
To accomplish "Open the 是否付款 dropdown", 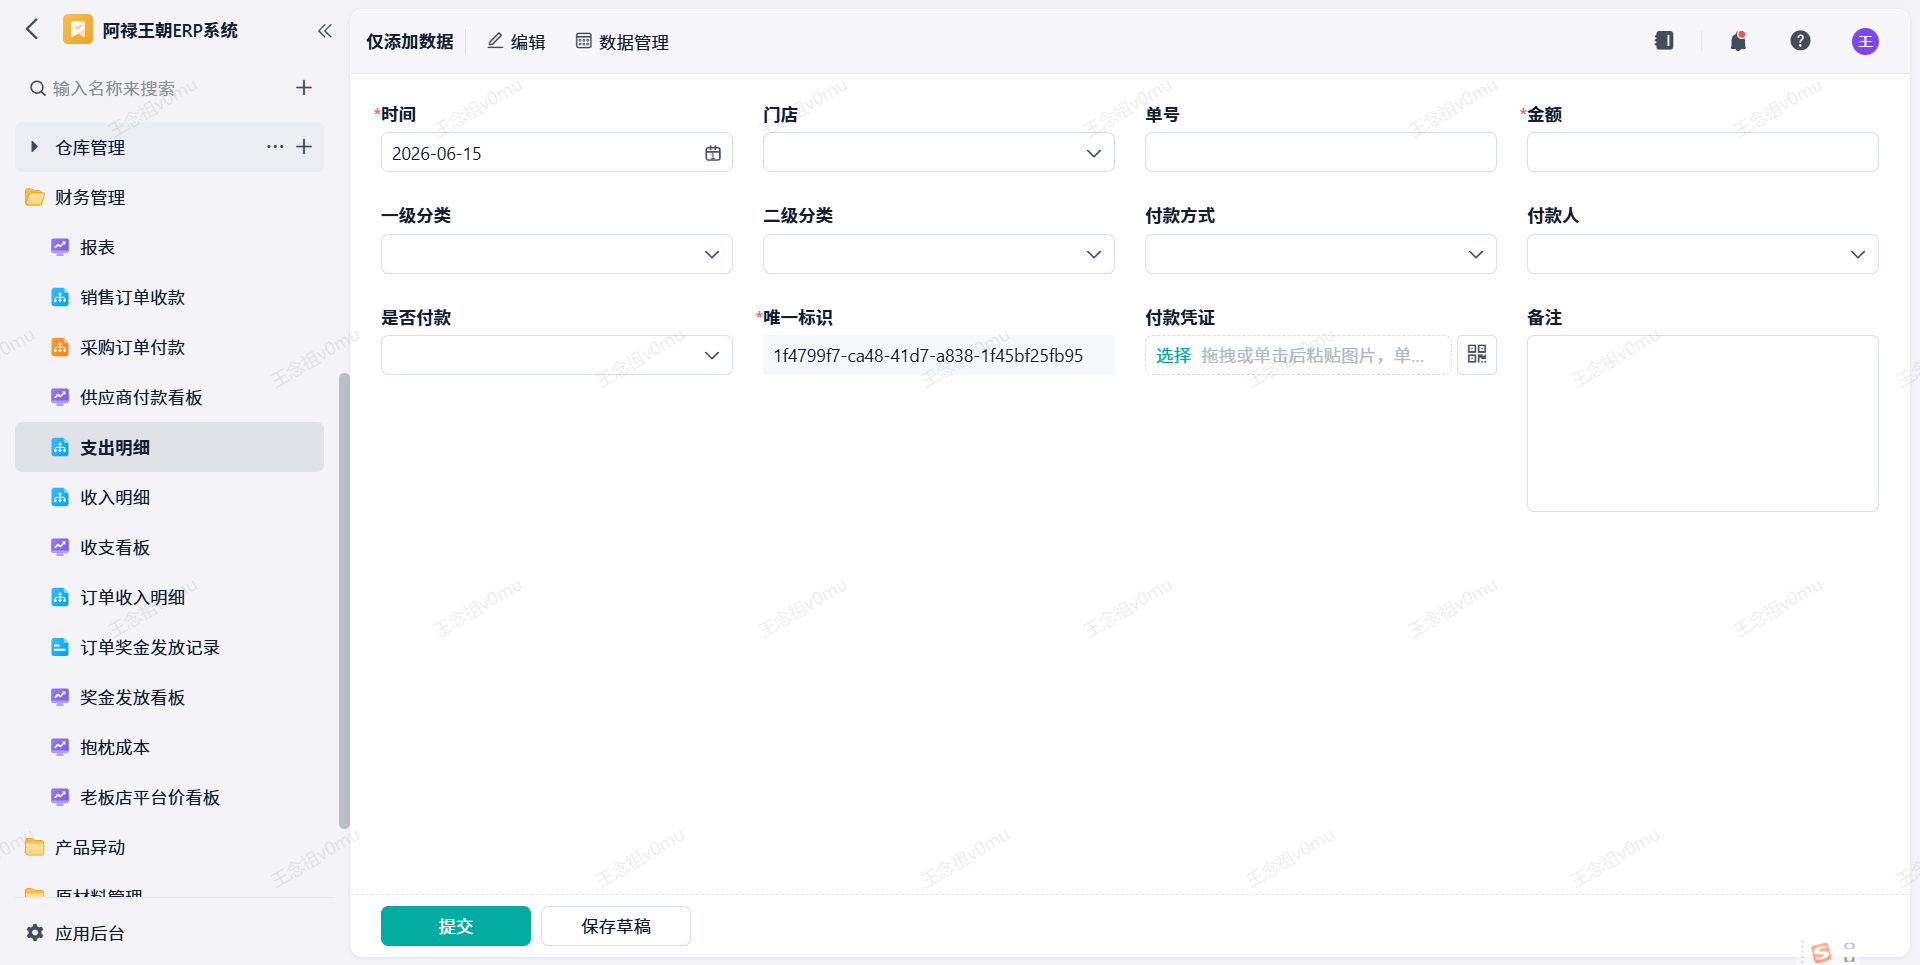I will click(x=557, y=355).
